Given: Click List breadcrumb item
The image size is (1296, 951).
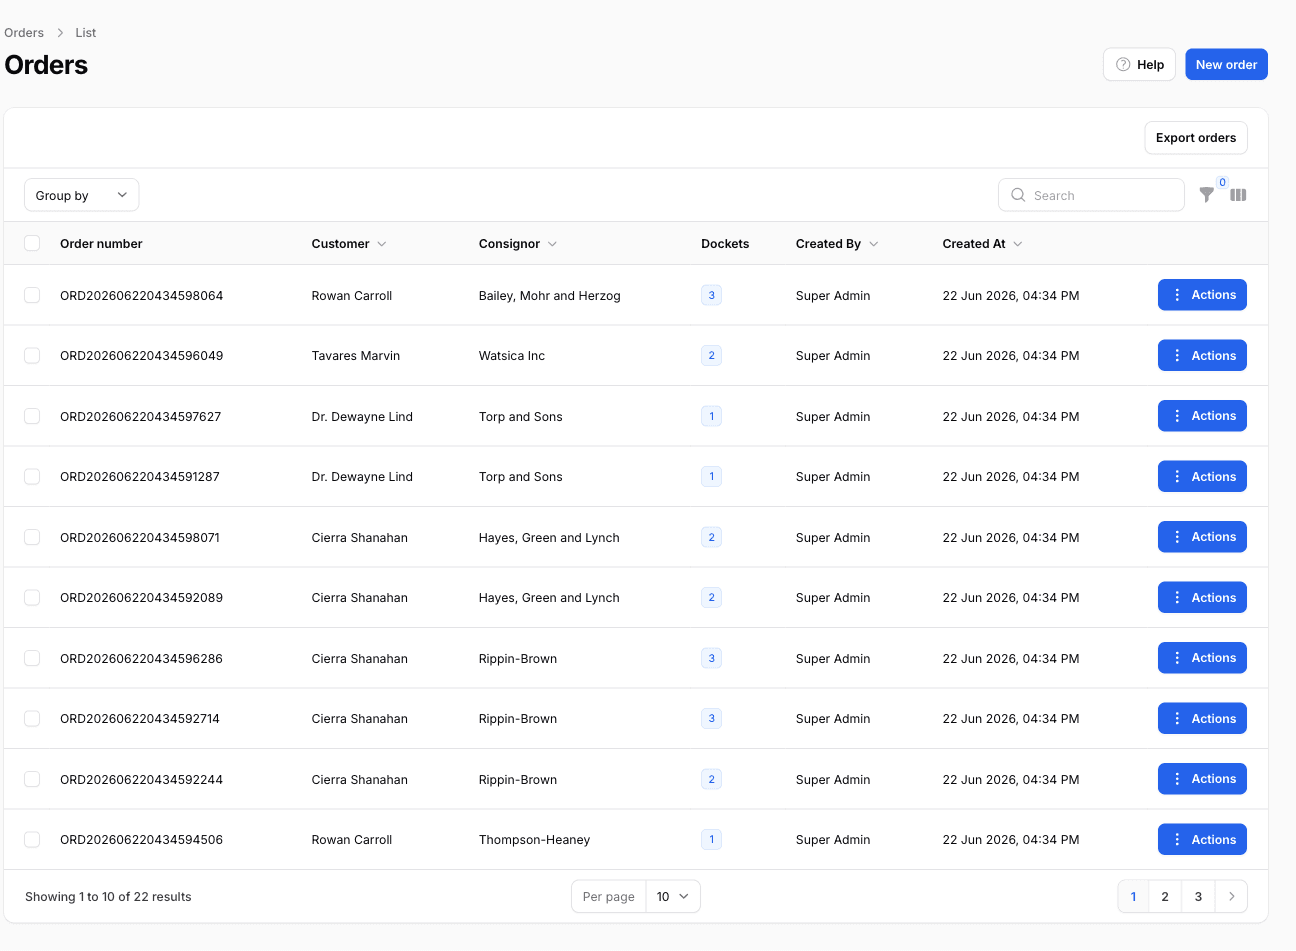Looking at the screenshot, I should click(x=86, y=33).
